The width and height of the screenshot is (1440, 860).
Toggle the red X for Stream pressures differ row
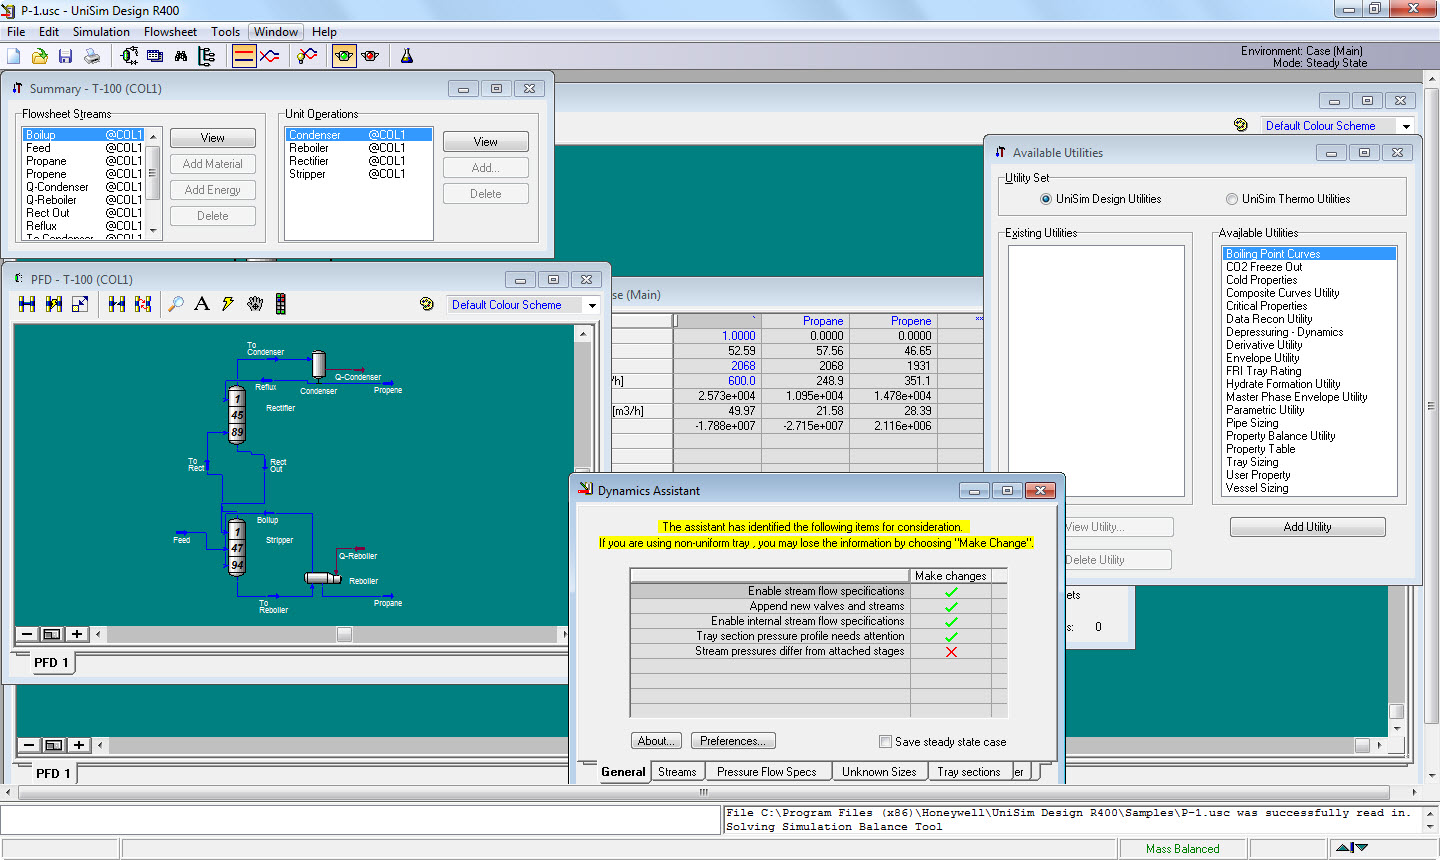[951, 651]
